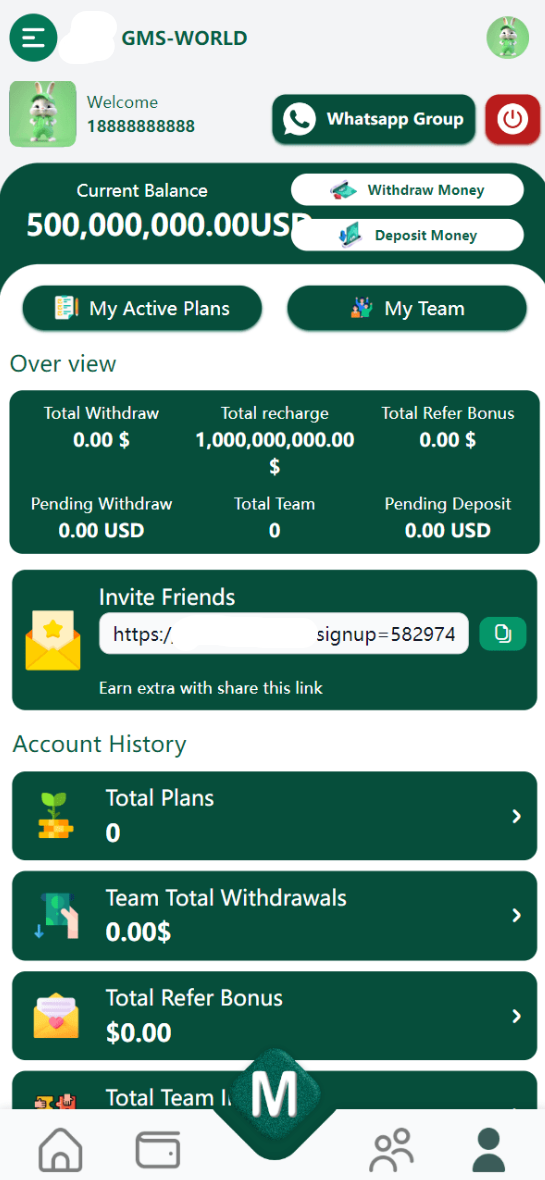Copy the invite link with copy icon
The image size is (545, 1180).
(503, 634)
